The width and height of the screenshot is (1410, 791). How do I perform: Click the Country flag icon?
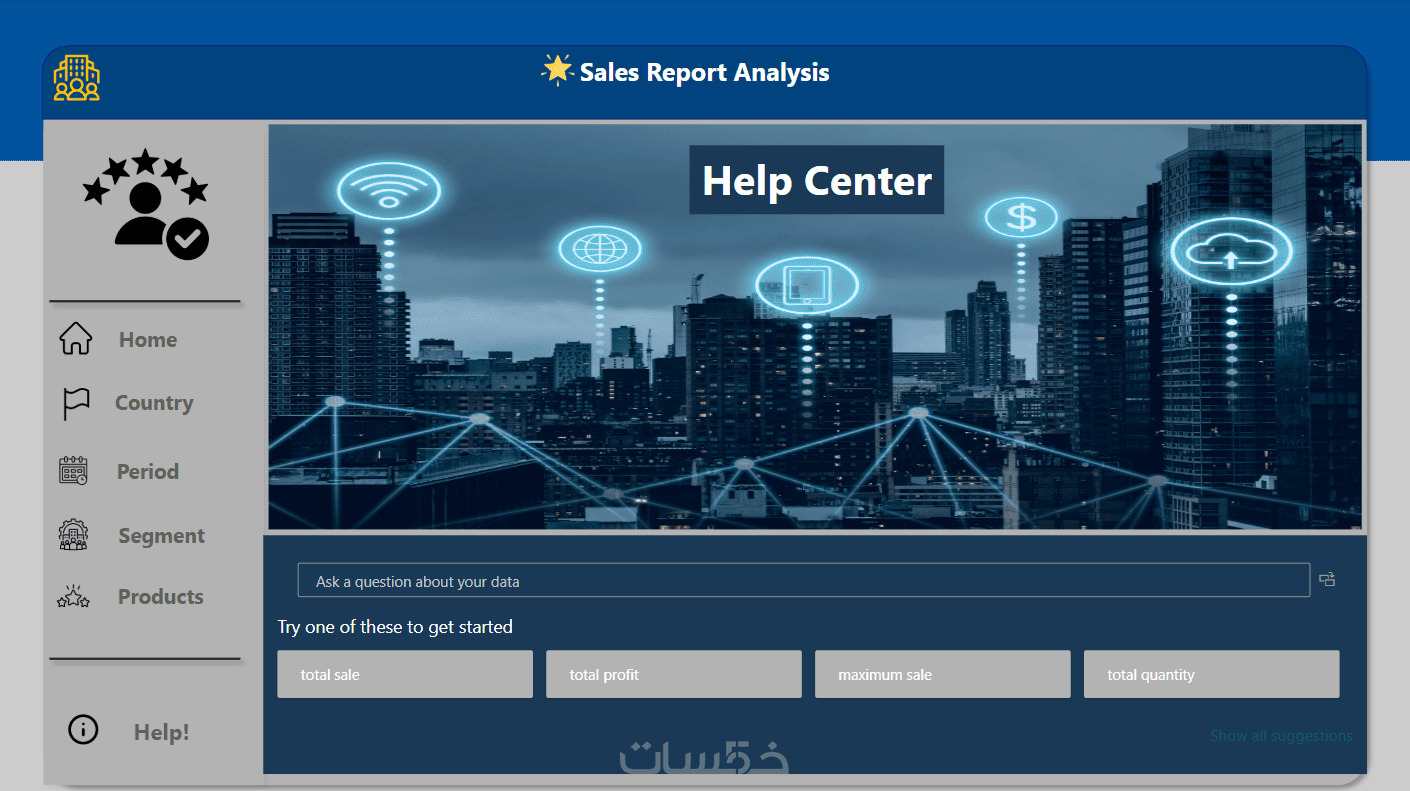pos(76,404)
